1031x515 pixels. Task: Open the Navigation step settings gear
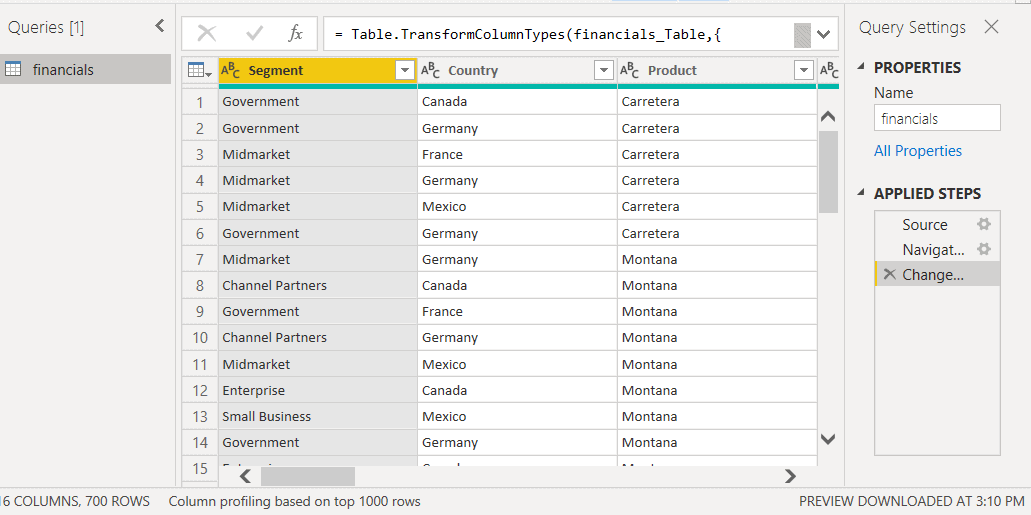click(x=984, y=249)
